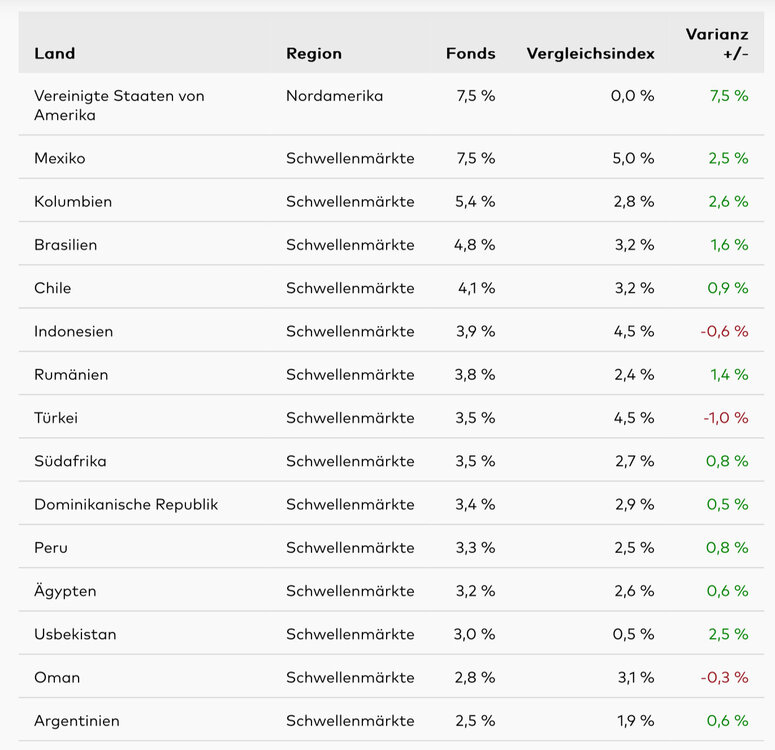Screen dimensions: 775x750
Task: Click the Indonesien variance value -0,6 %
Action: 724,331
